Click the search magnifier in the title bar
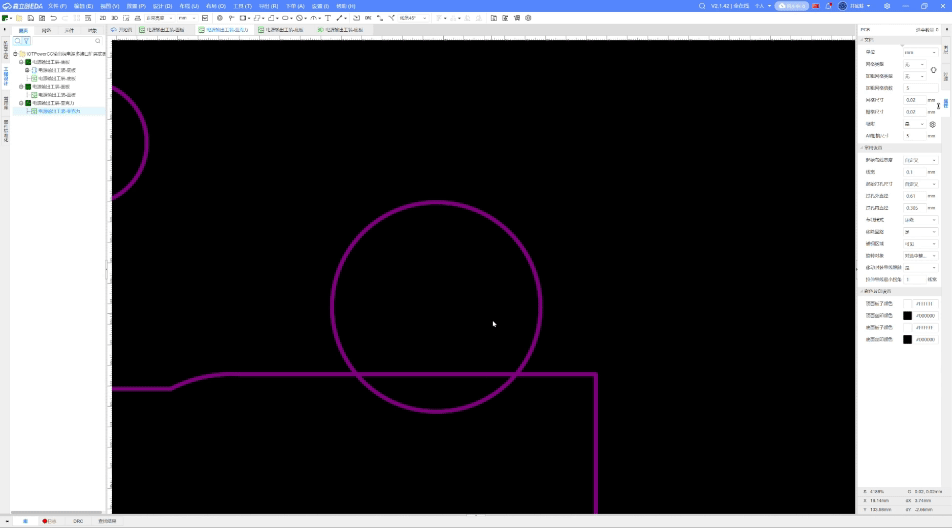 [702, 6]
